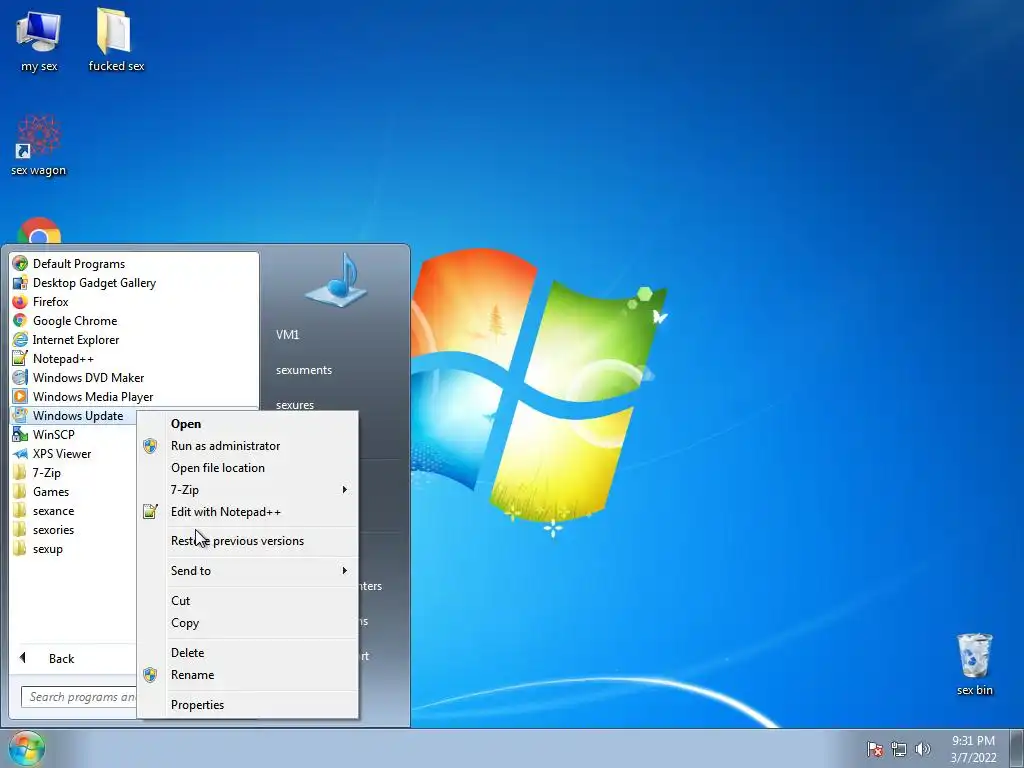Open the clock showing 9:31 PM
The image size is (1024, 768).
click(973, 749)
